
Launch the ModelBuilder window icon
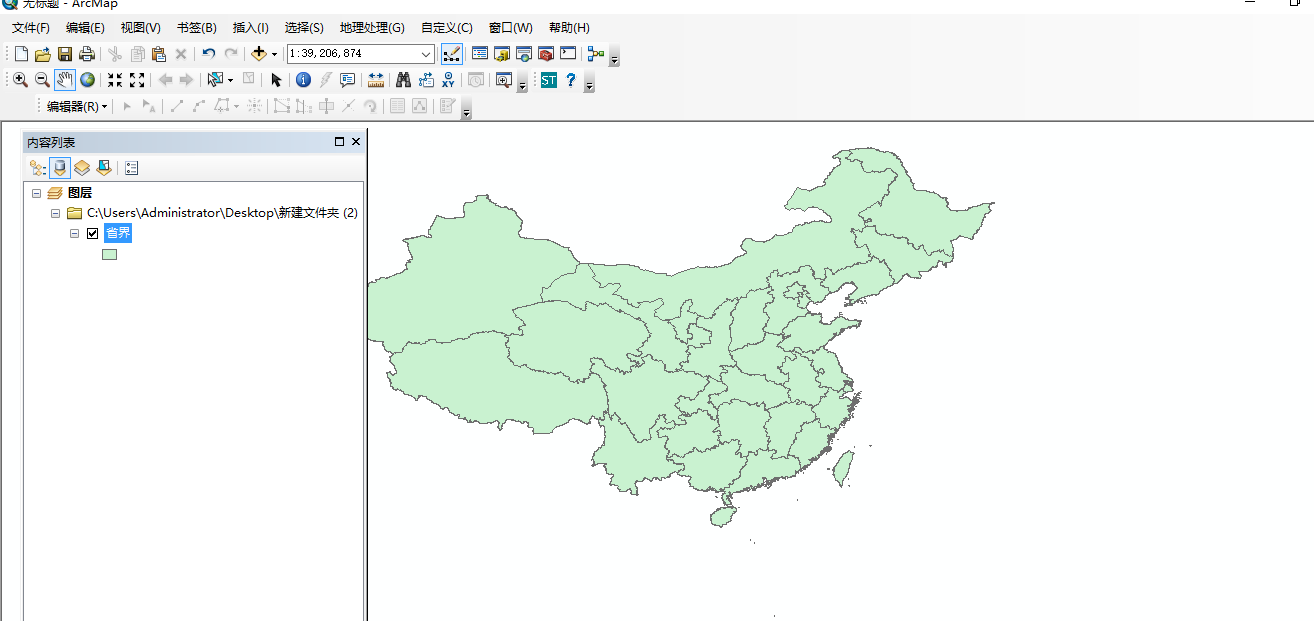[x=596, y=54]
